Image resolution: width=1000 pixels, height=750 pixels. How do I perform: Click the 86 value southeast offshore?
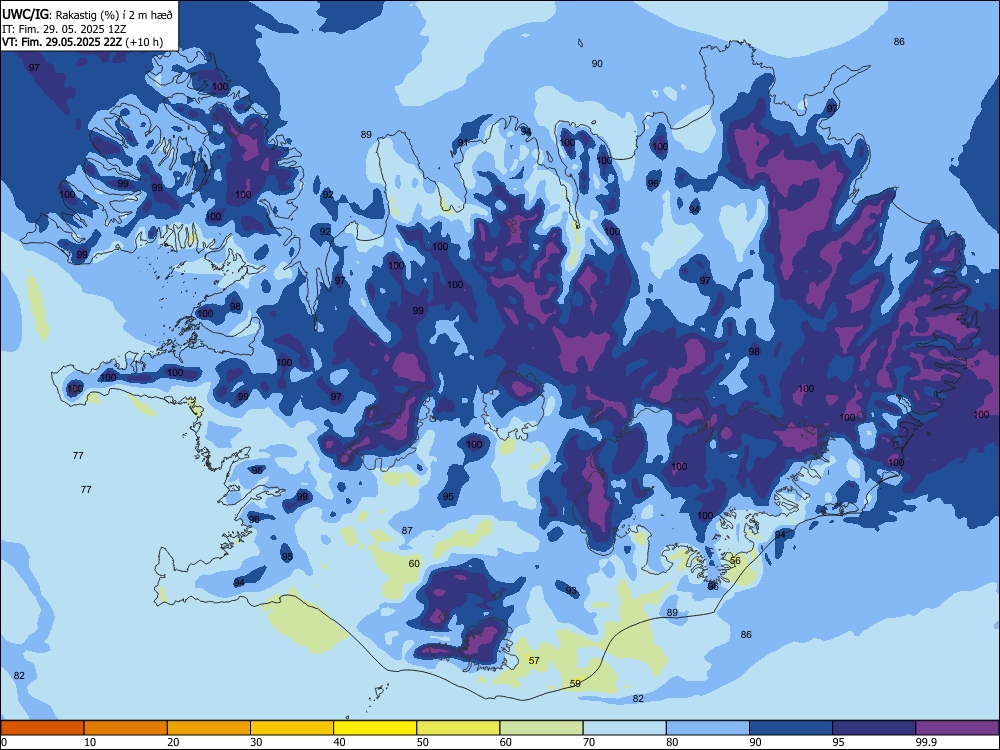coord(746,634)
